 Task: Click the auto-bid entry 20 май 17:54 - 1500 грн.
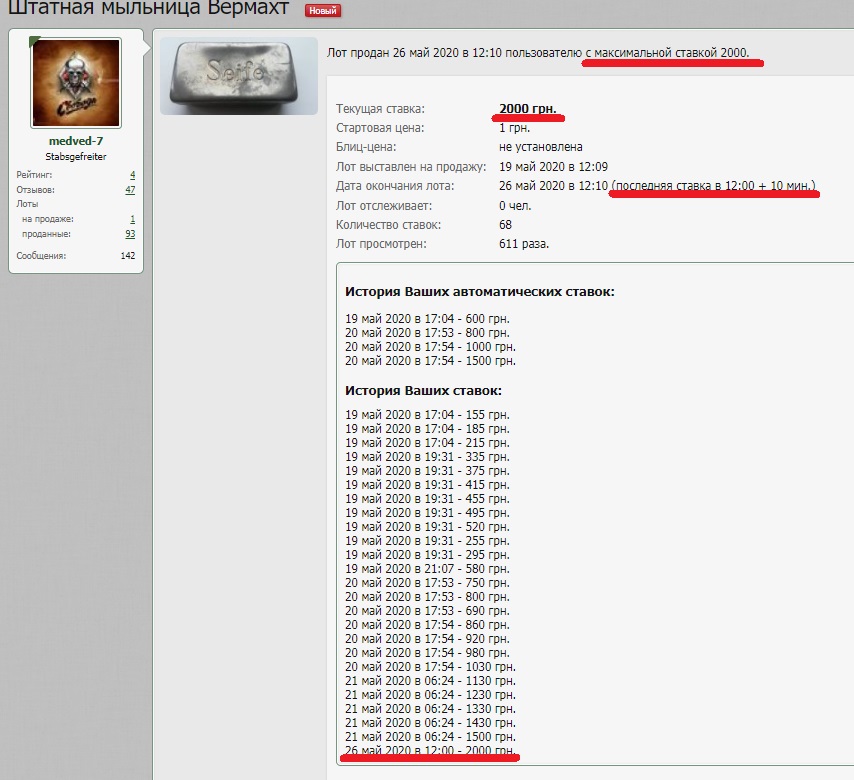(x=430, y=361)
